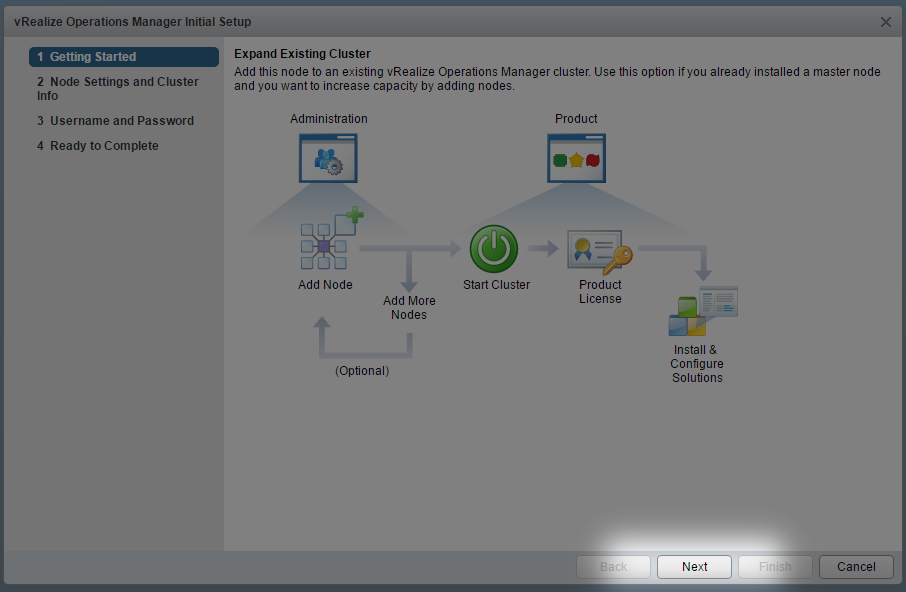906x592 pixels.
Task: Click the disabled Finish button
Action: coord(775,567)
